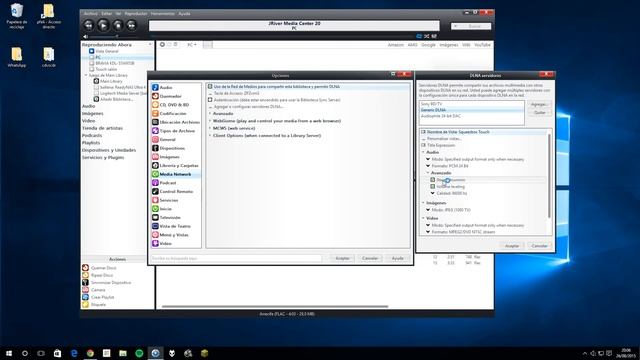Open Menú y Vistas category

[171, 235]
